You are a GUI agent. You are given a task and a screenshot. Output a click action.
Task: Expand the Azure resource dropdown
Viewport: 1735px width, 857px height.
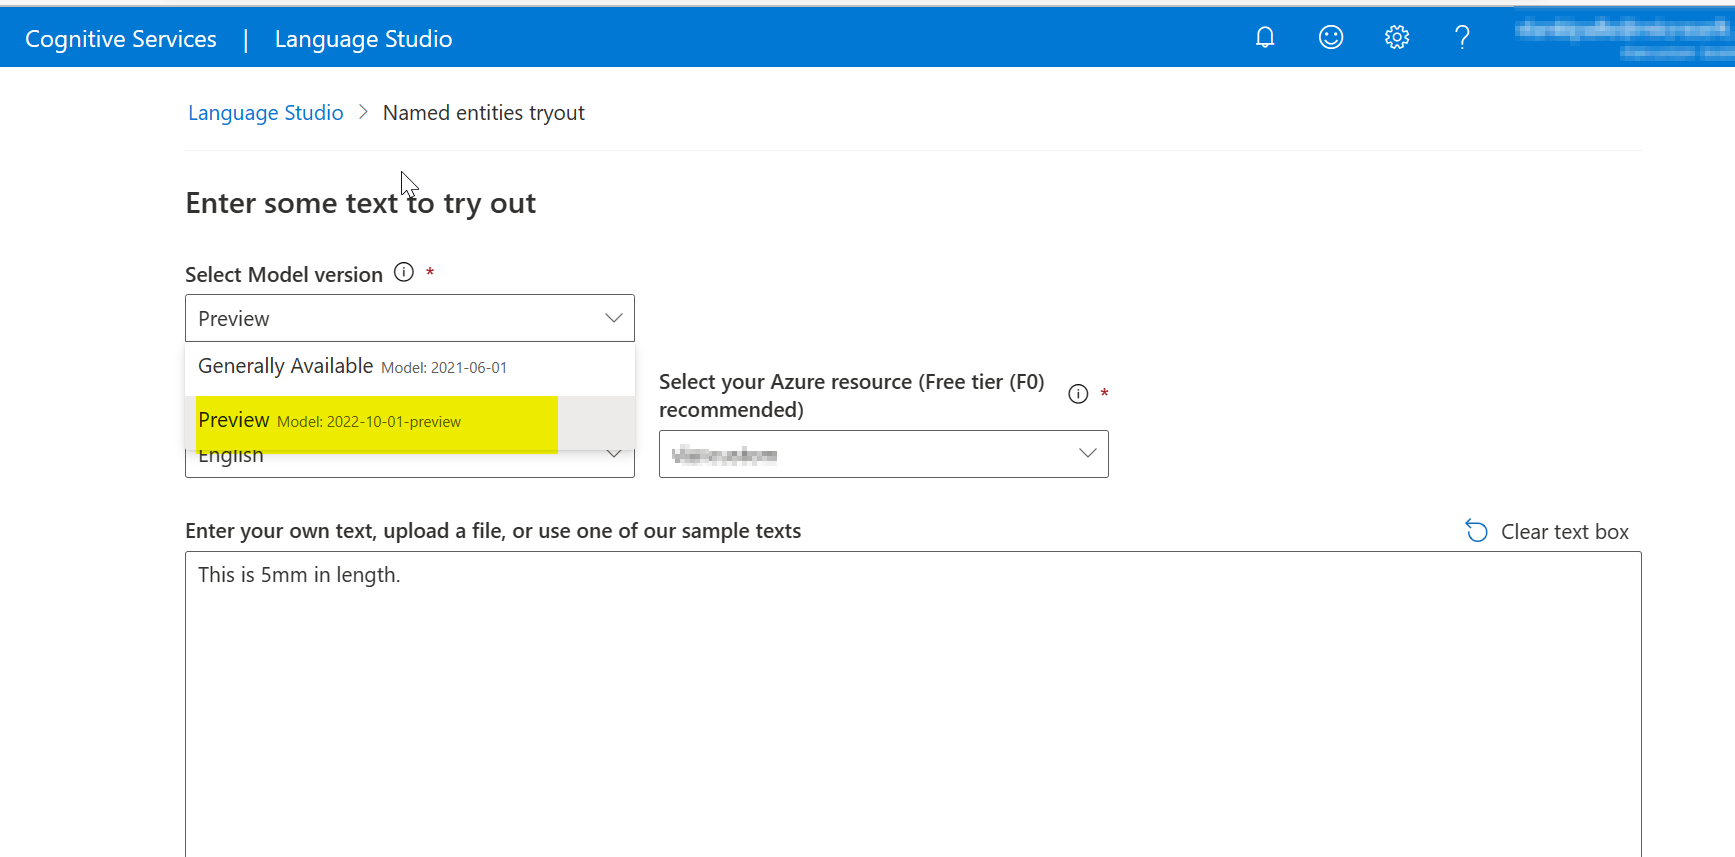pos(884,454)
